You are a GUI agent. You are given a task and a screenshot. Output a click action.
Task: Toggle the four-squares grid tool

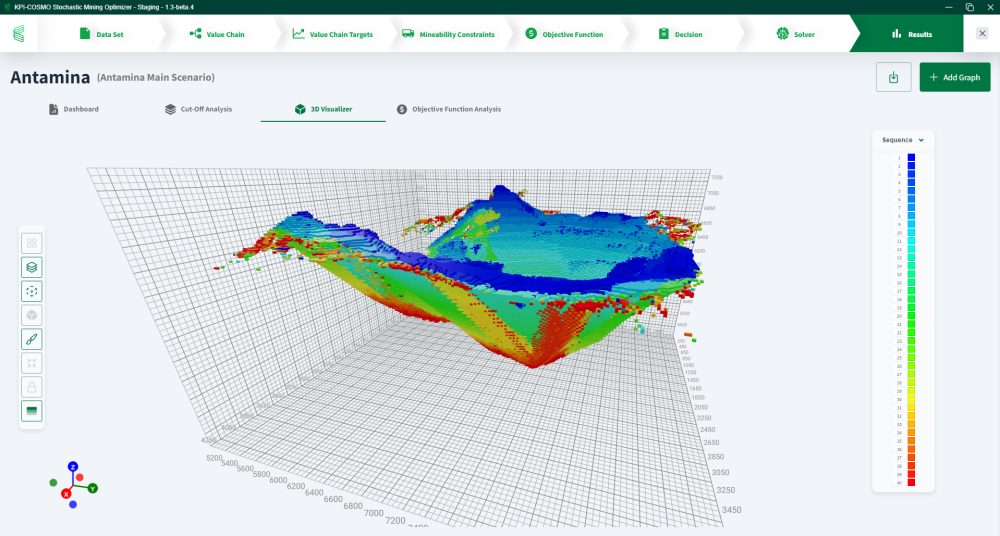(32, 243)
